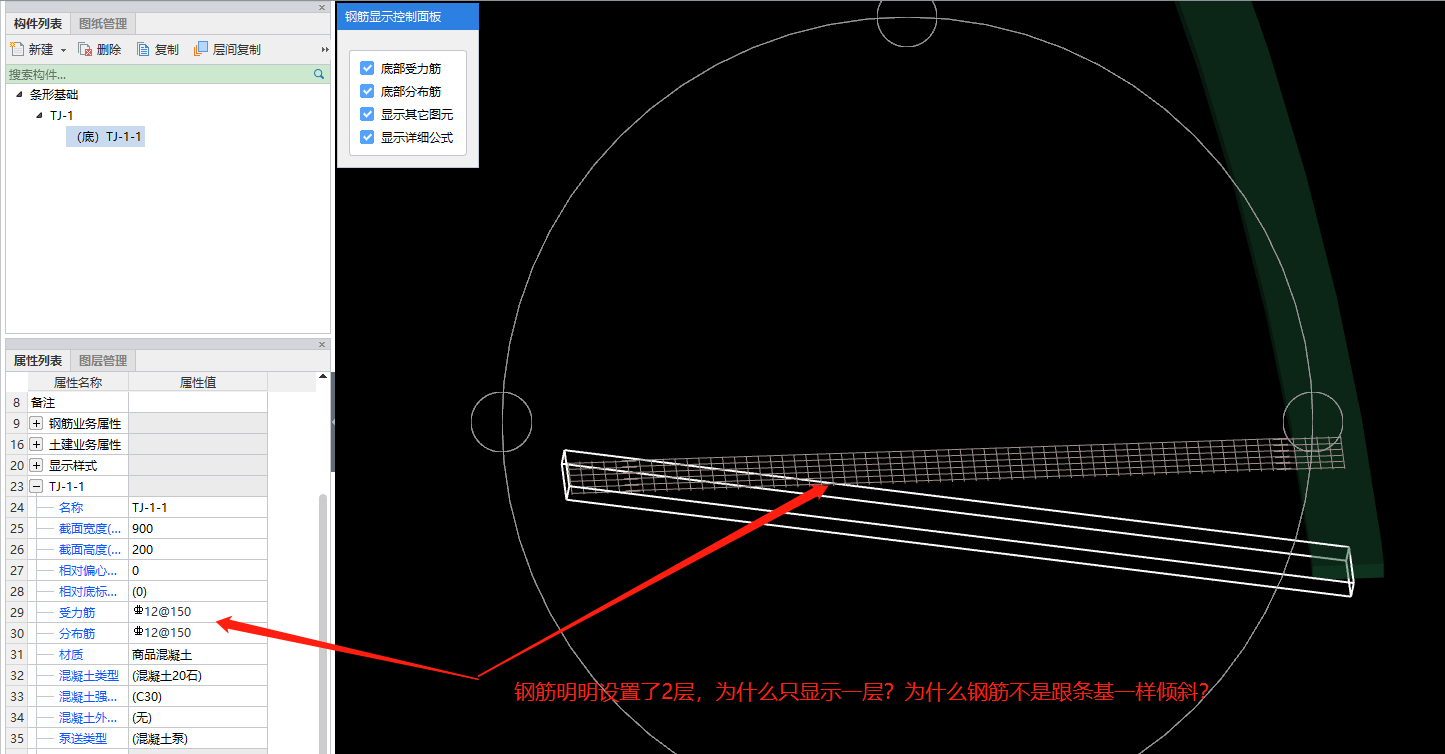Collapse the 条形基础 tree node
Viewport: 1445px width, 754px height.
[x=19, y=94]
